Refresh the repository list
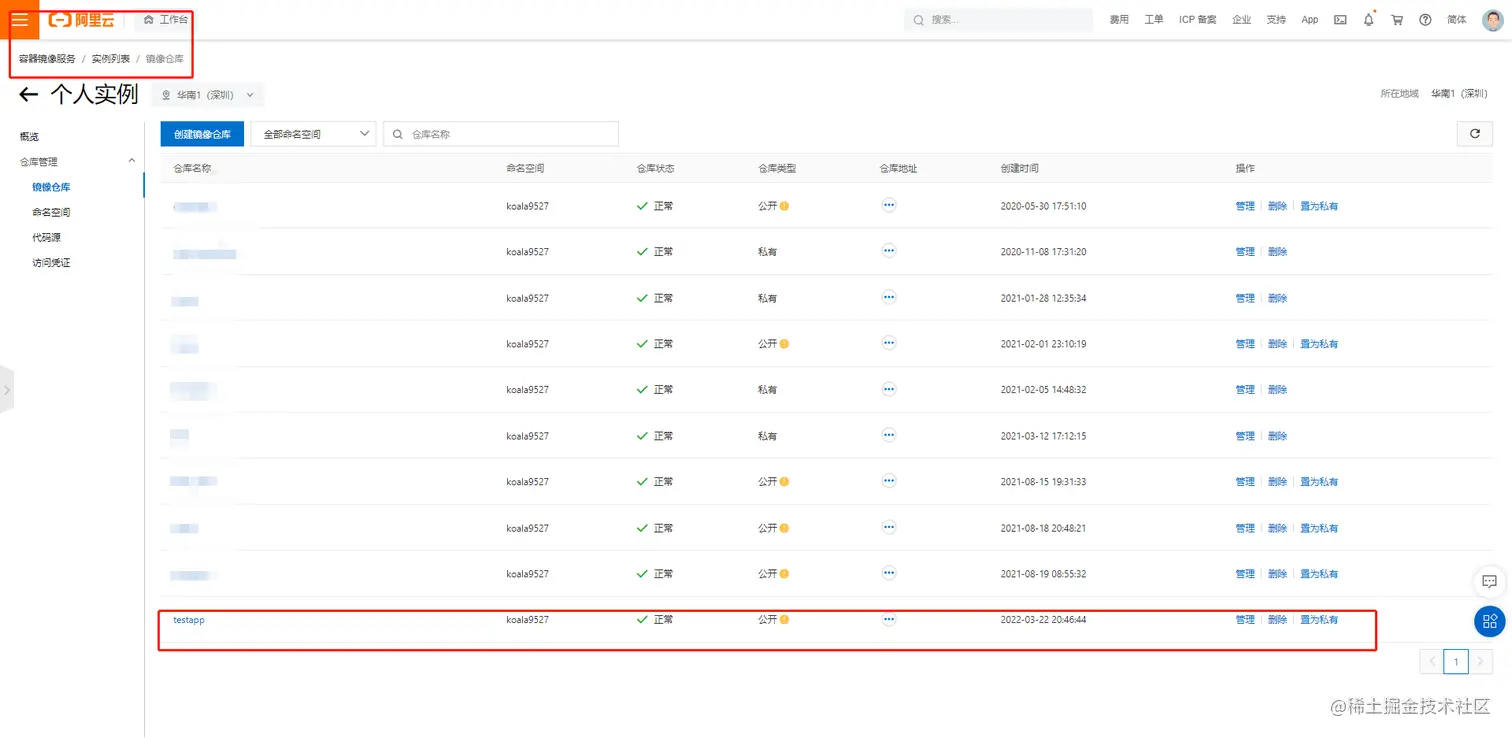Viewport: 1512px width, 738px height. 1475,134
